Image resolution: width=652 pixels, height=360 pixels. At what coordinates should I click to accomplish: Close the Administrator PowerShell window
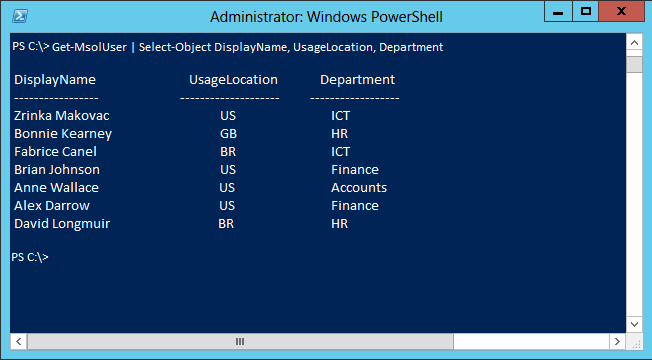[x=622, y=11]
